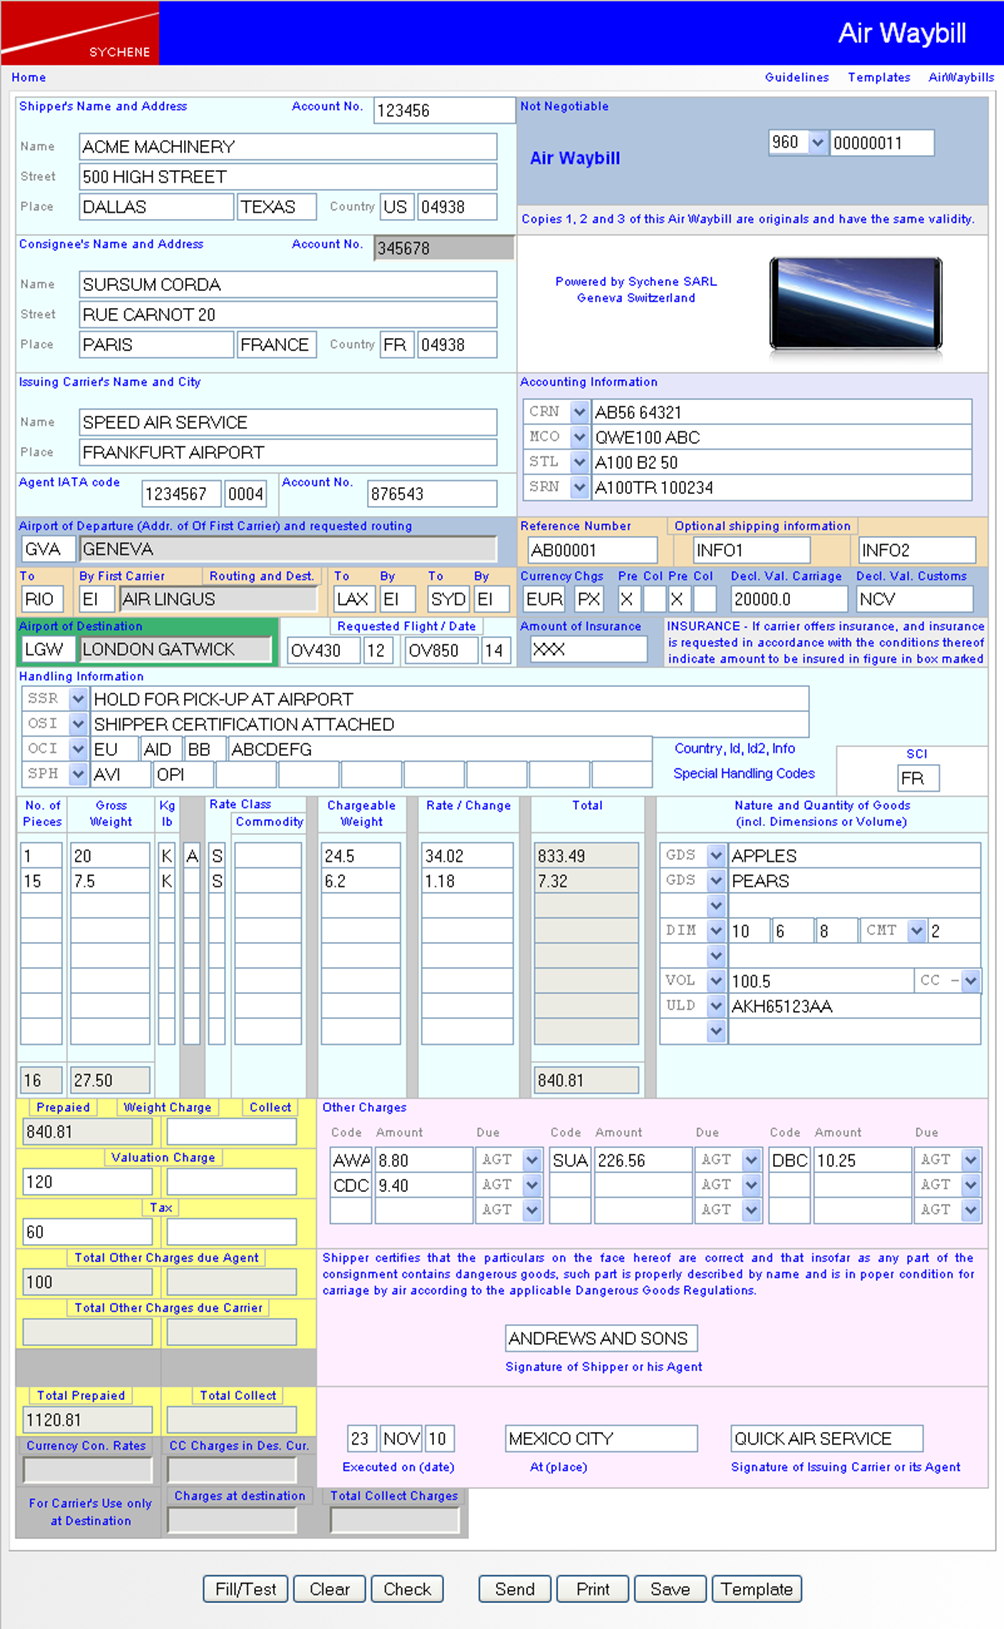The image size is (1004, 1629).
Task: Click the prepaid Tax 60 field
Action: [88, 1232]
